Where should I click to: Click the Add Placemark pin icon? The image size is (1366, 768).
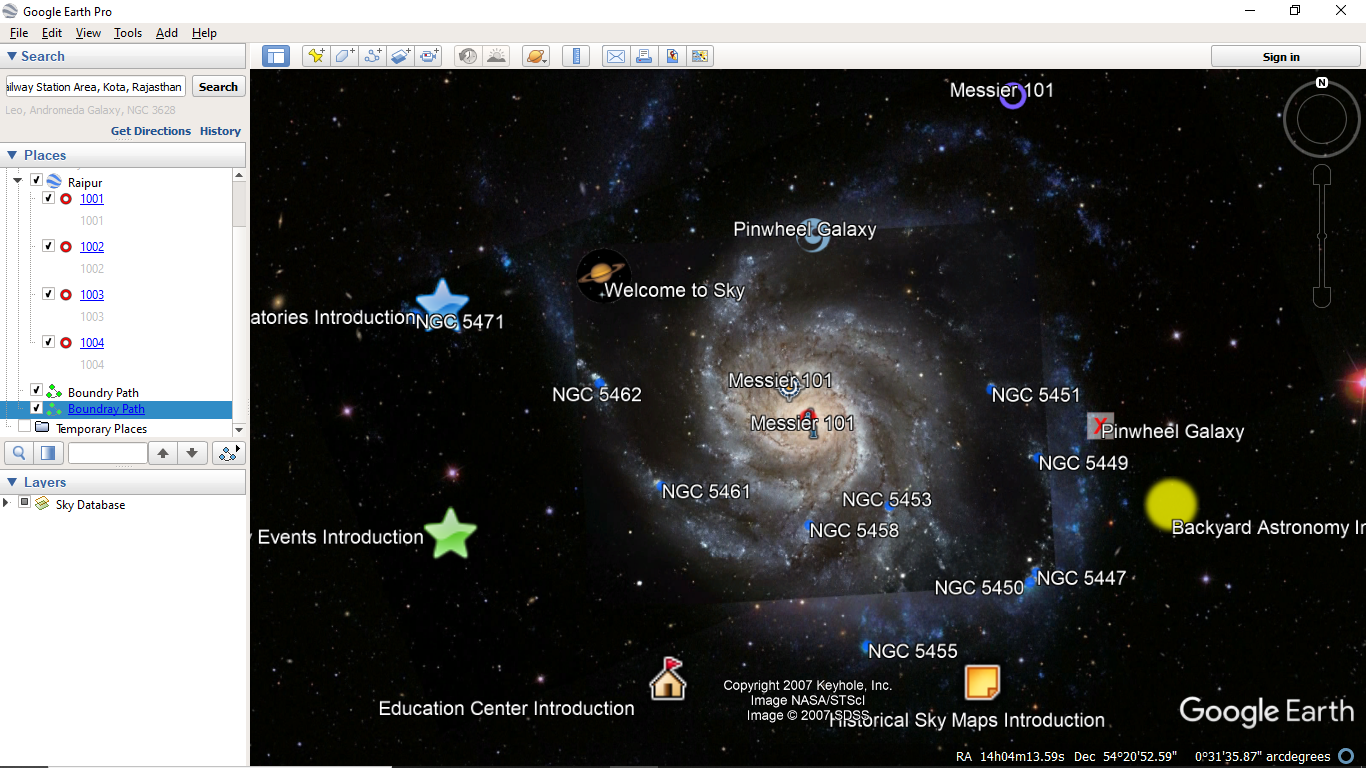[x=316, y=56]
